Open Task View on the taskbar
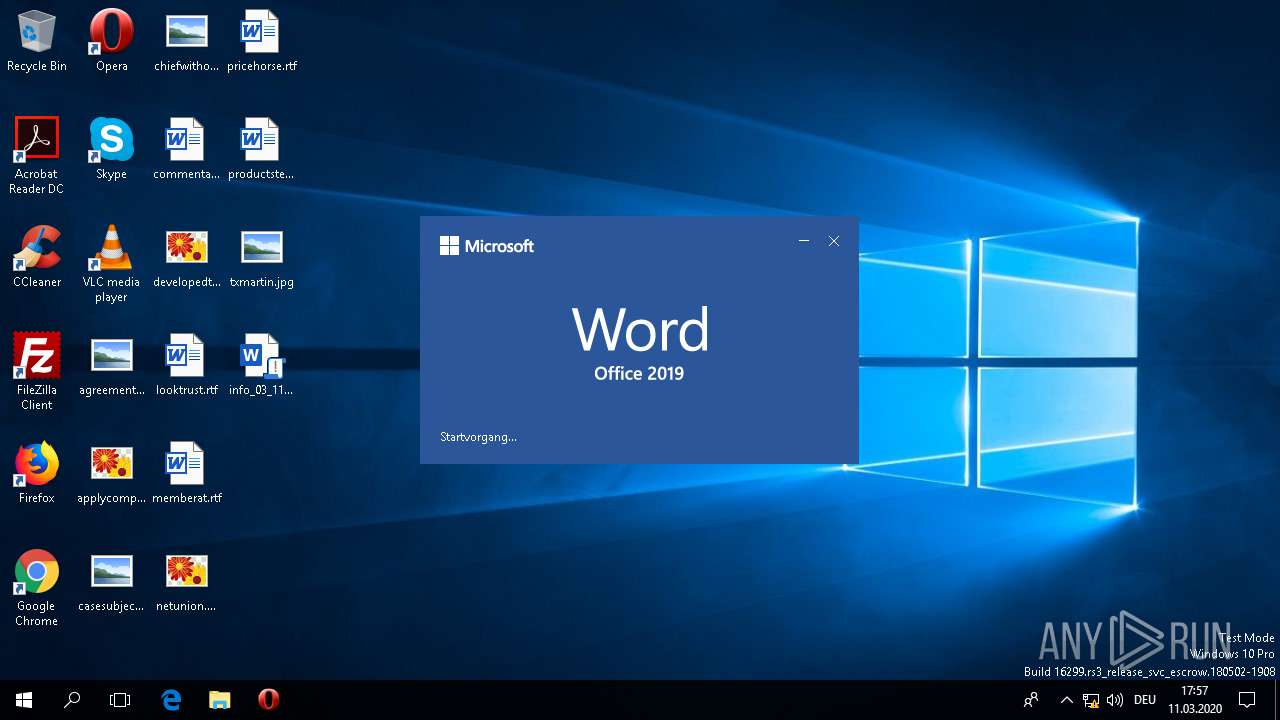The image size is (1280, 720). coord(120,700)
